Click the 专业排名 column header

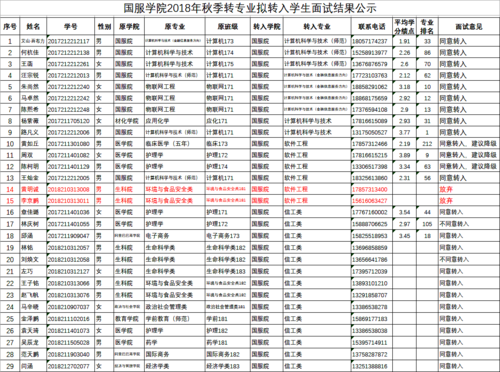pyautogui.click(x=427, y=26)
